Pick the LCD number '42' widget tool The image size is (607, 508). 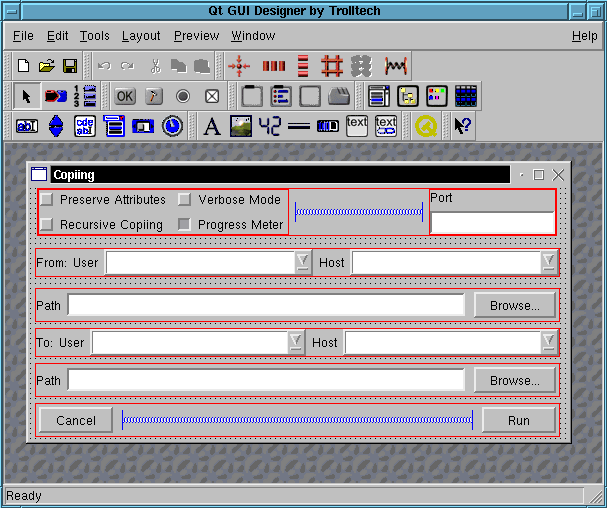[x=270, y=126]
